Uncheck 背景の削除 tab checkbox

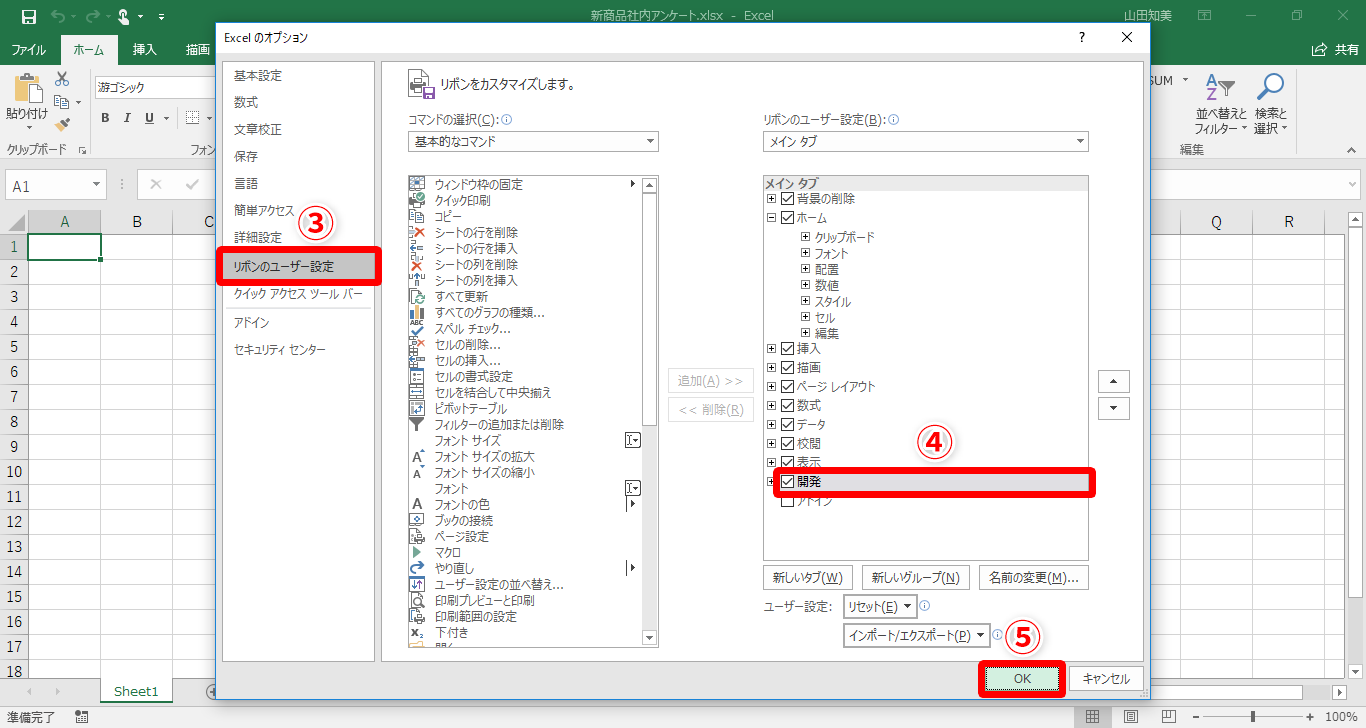[x=787, y=199]
